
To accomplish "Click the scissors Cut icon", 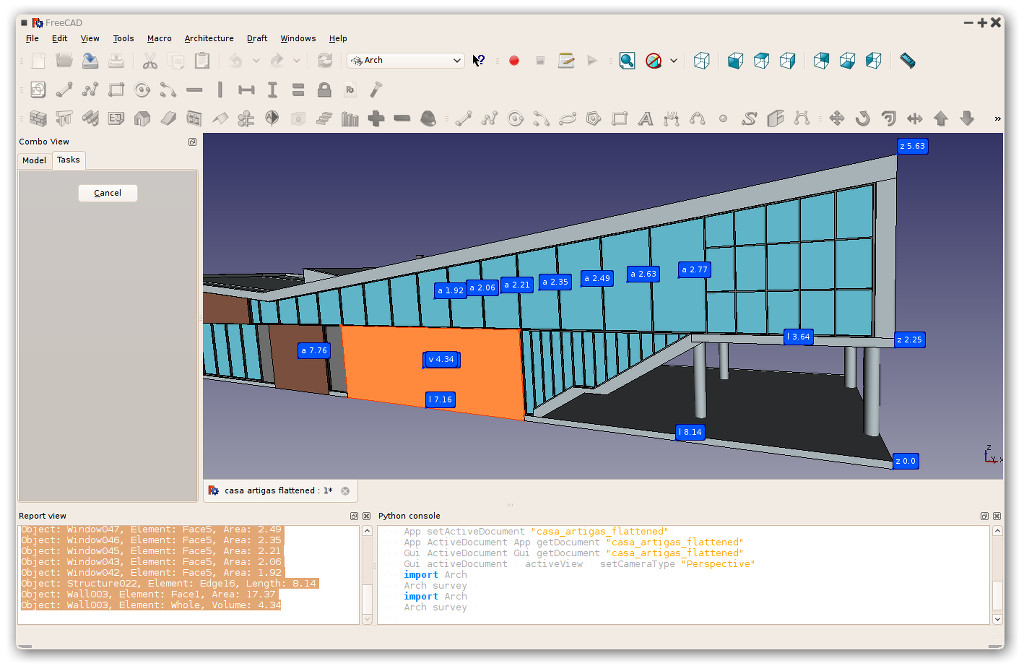I will pos(150,61).
